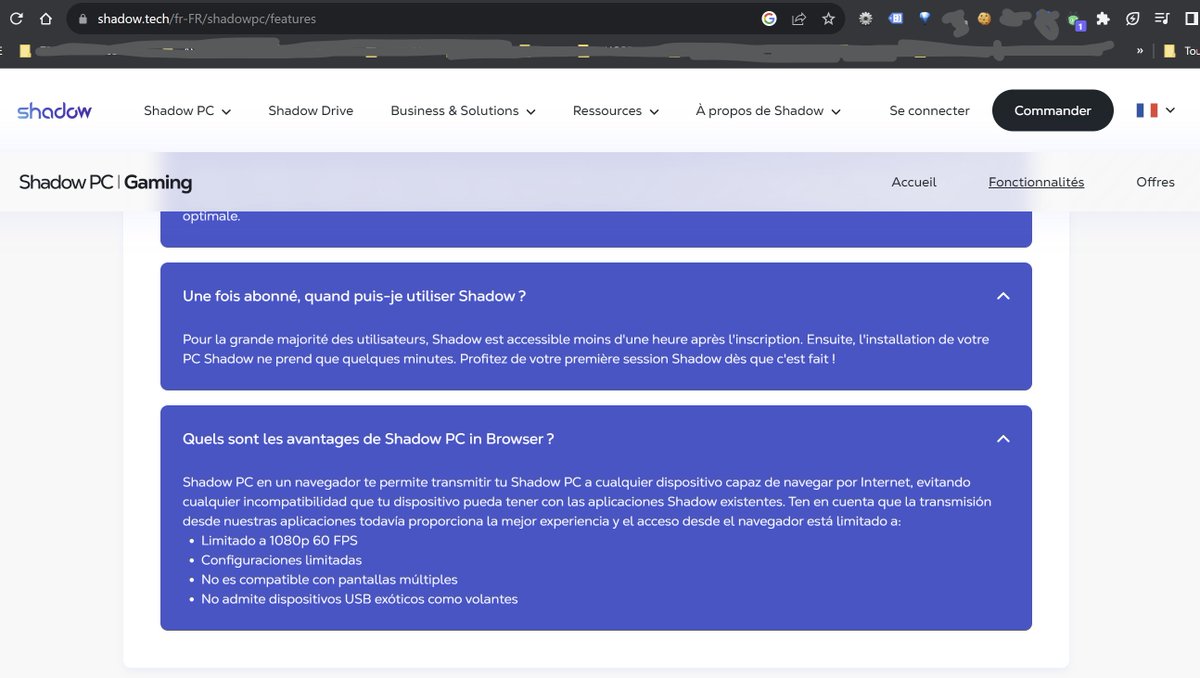
Task: Click the bullet 'Limitado a 1080p 60 FPS'
Action: (x=279, y=541)
